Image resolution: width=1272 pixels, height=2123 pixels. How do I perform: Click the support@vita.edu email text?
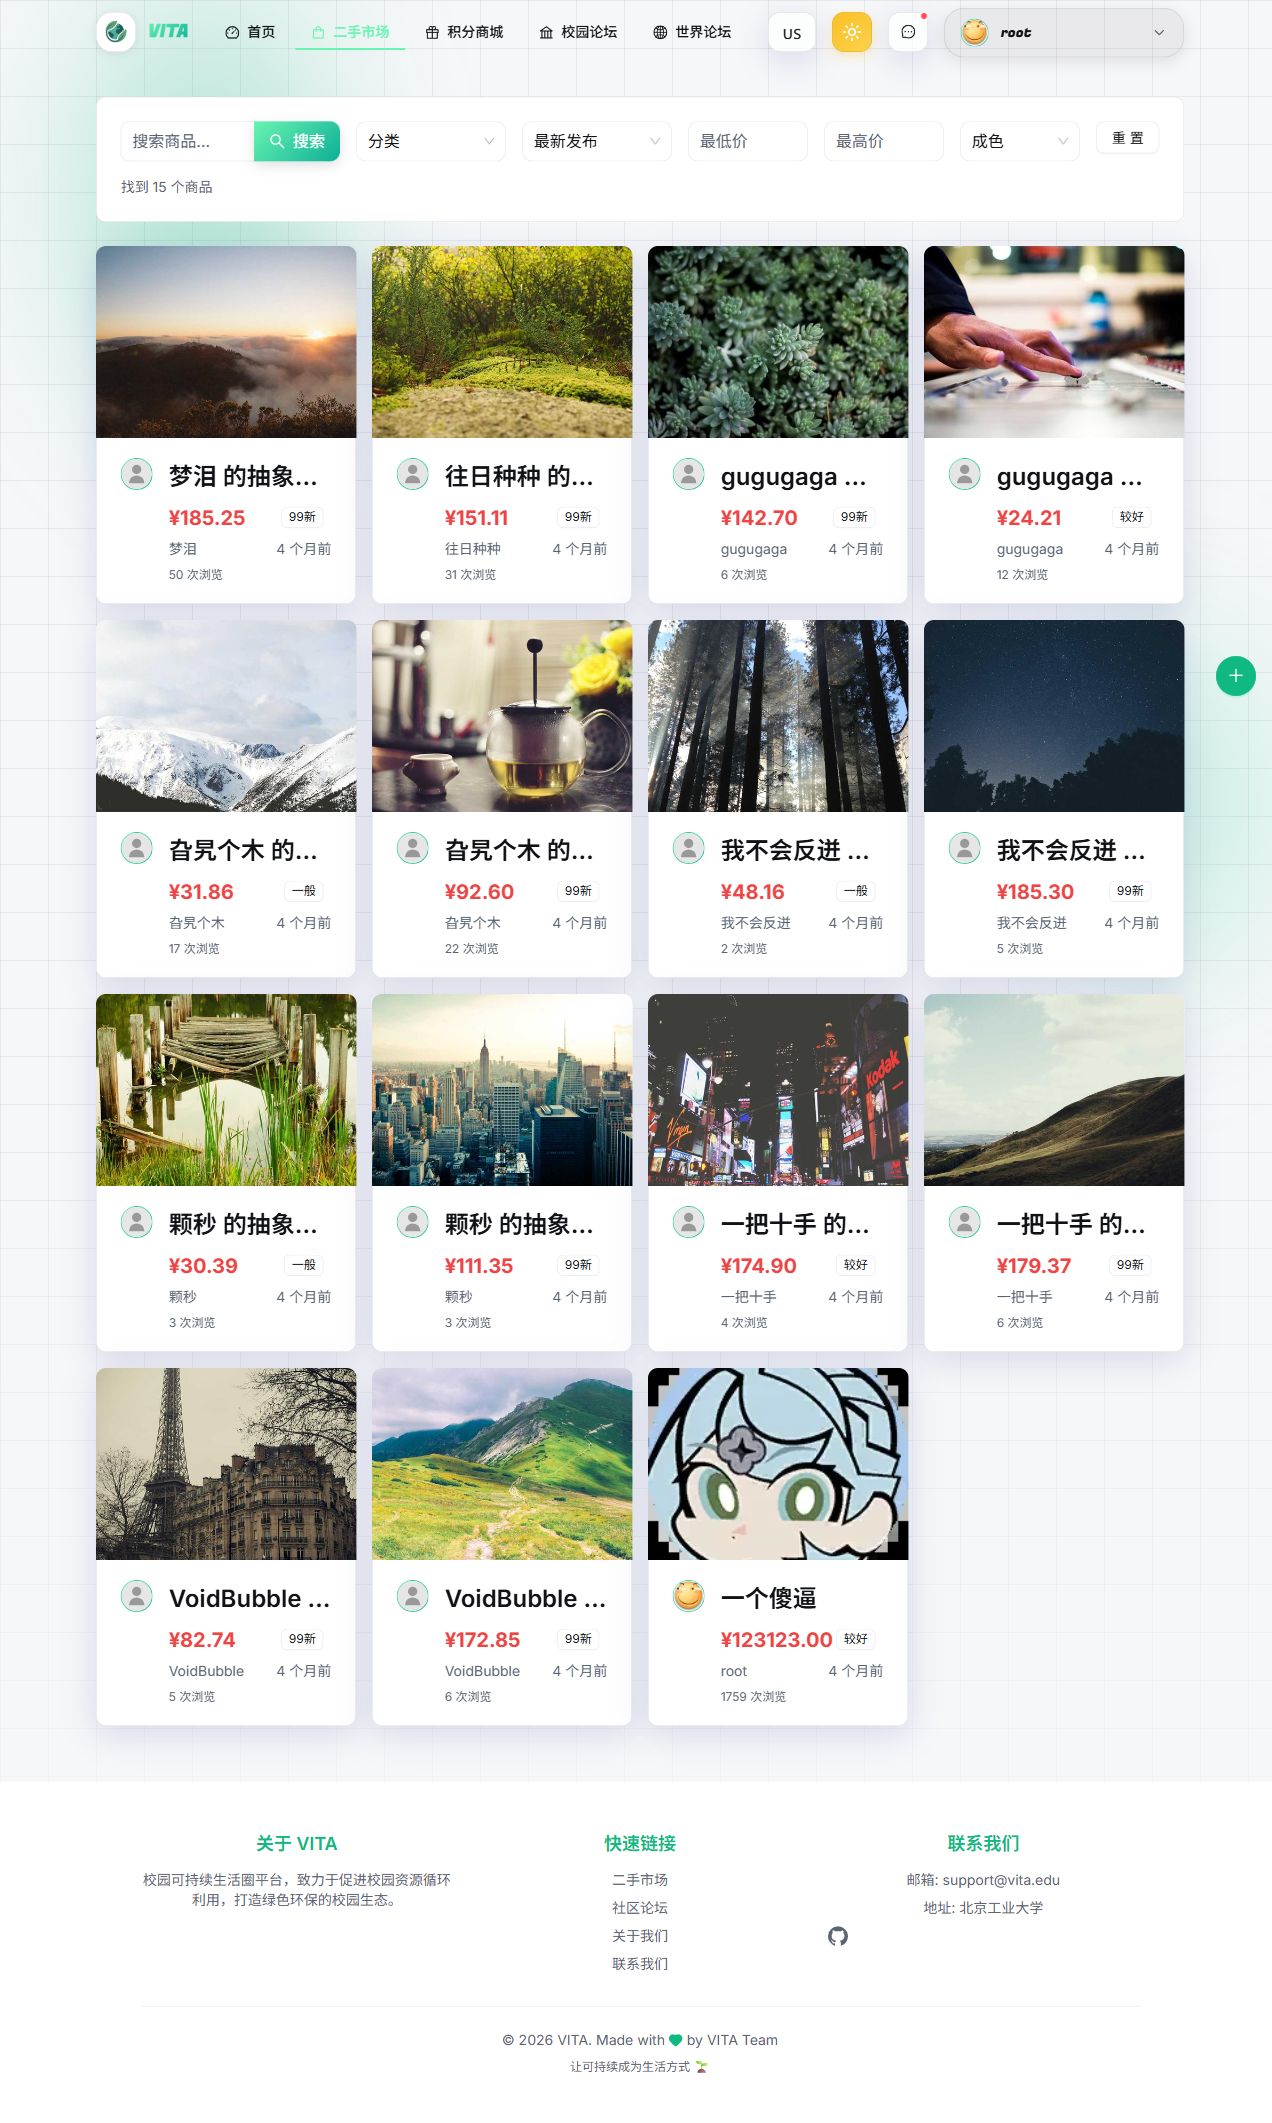[x=1001, y=1880]
